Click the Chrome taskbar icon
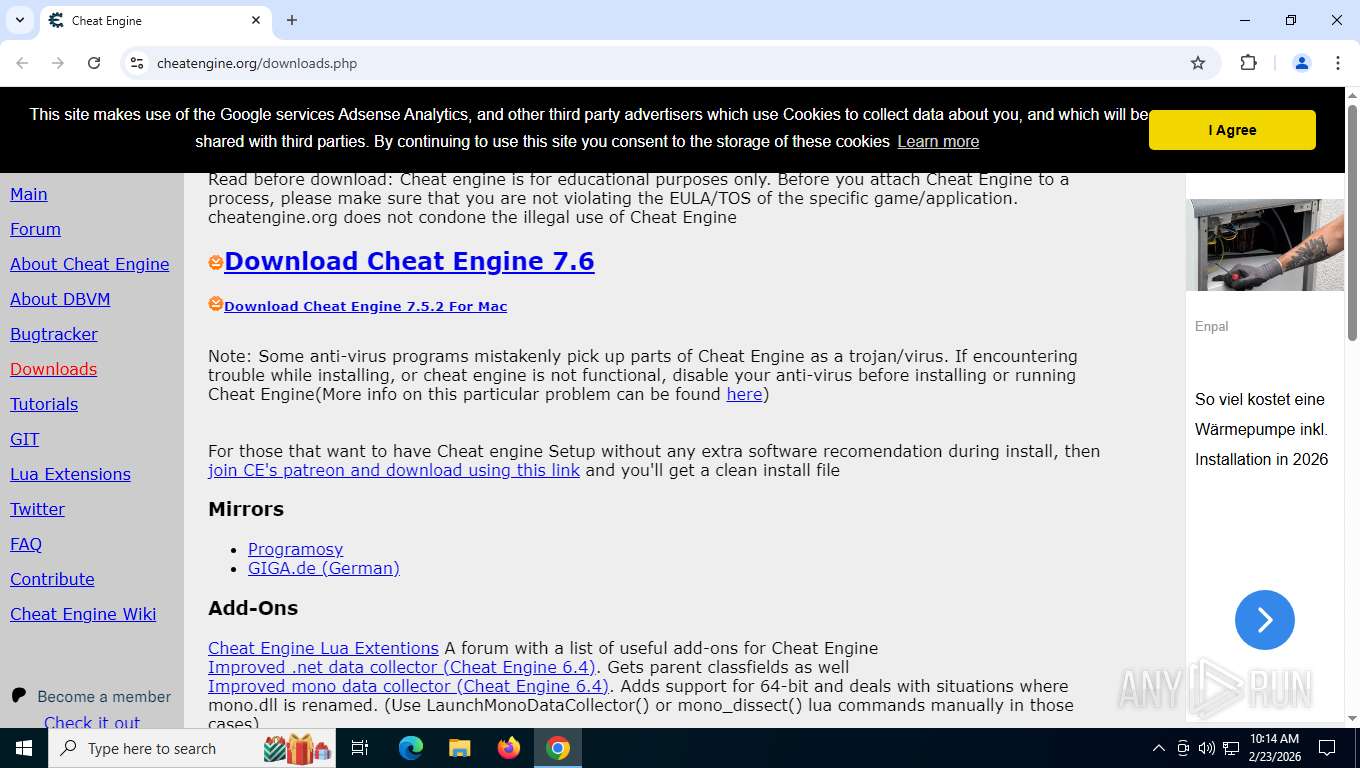Viewport: 1360px width, 768px height. pos(558,748)
